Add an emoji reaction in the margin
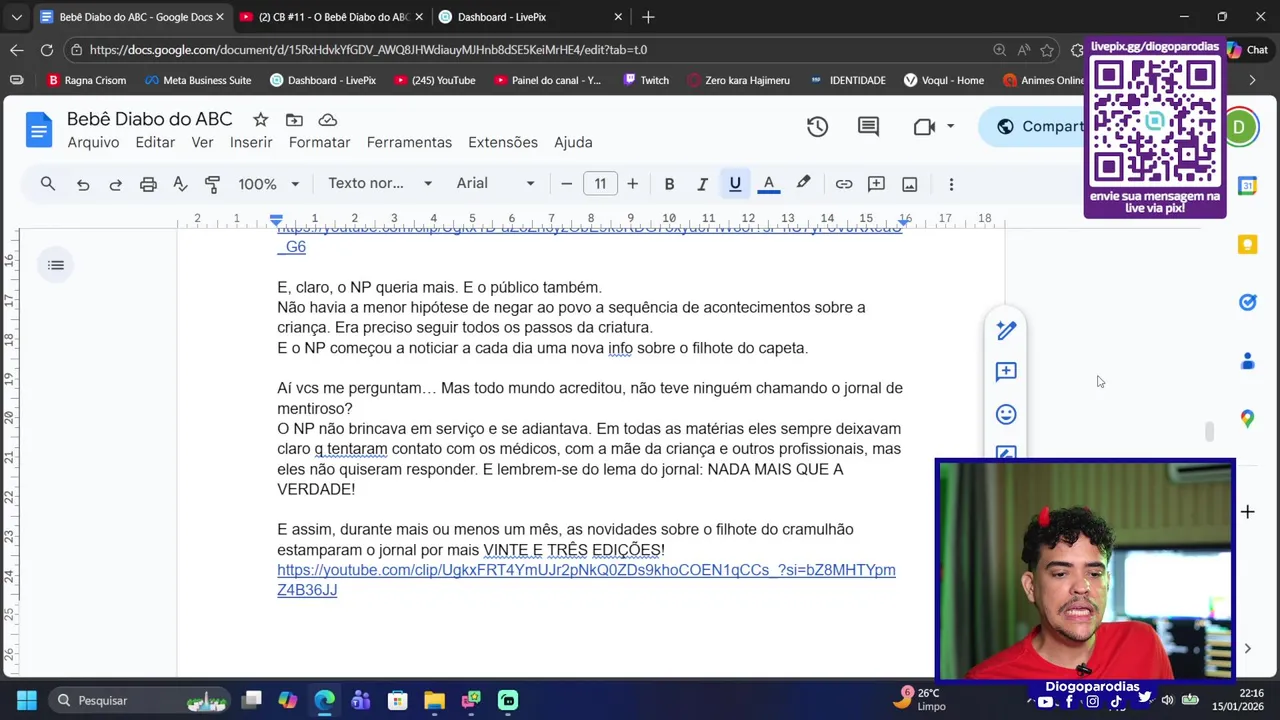Image resolution: width=1280 pixels, height=720 pixels. [1006, 414]
